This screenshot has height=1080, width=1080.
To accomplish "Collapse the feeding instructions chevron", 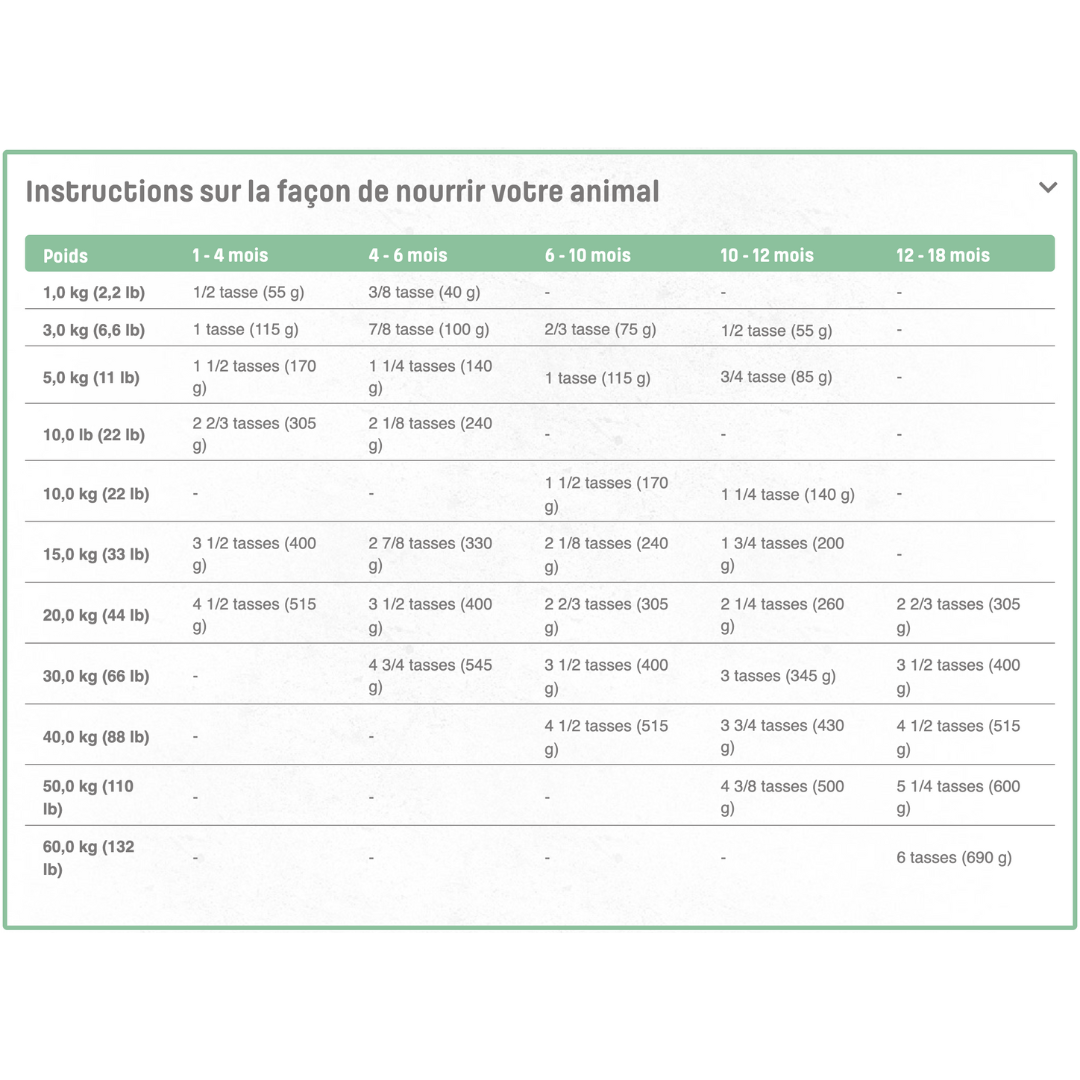I will pos(1048,187).
